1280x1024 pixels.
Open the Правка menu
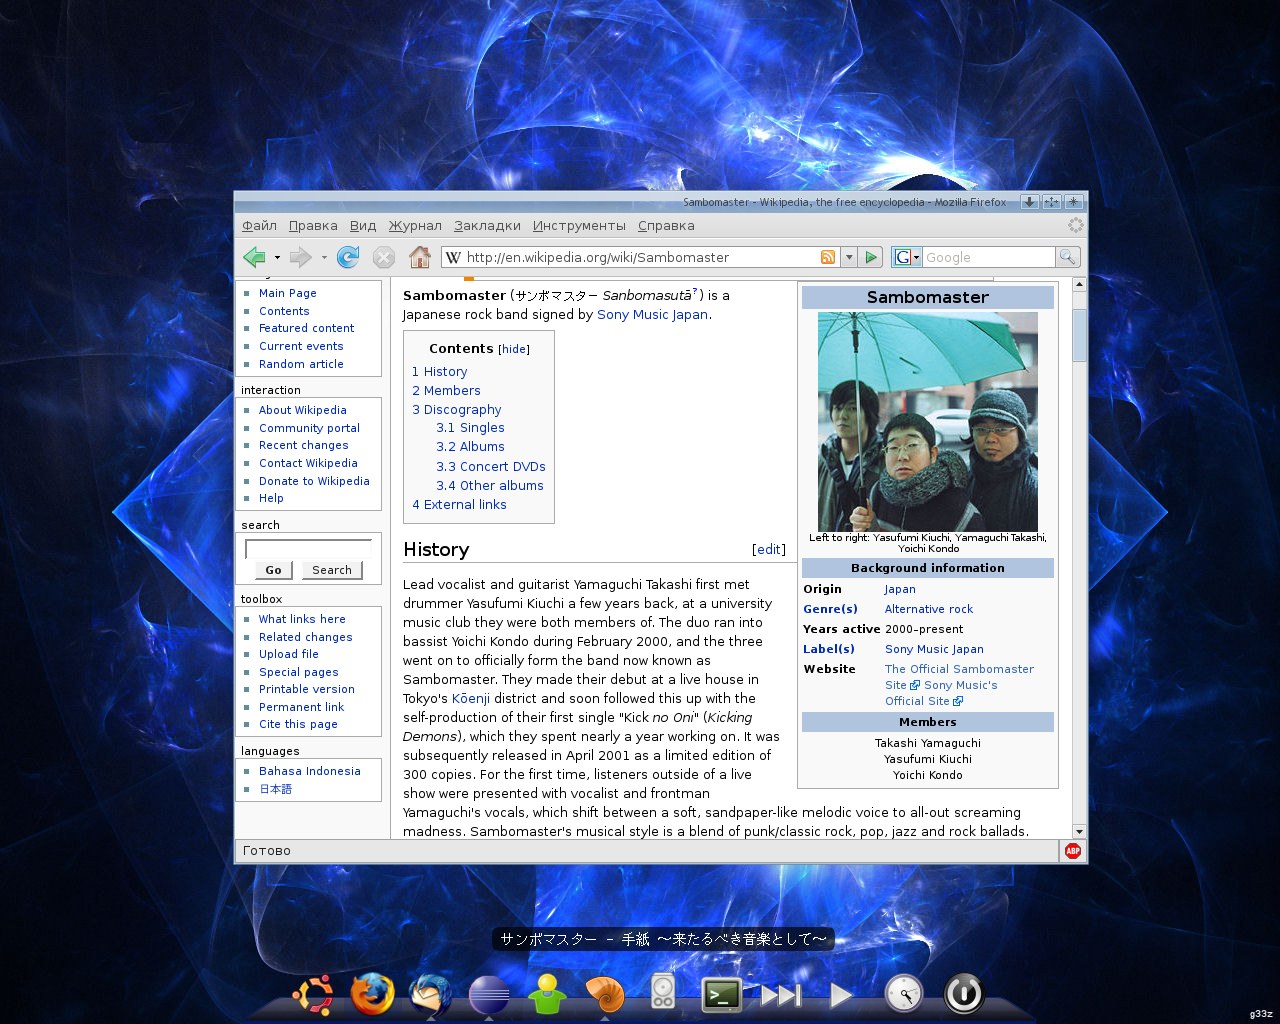(313, 226)
